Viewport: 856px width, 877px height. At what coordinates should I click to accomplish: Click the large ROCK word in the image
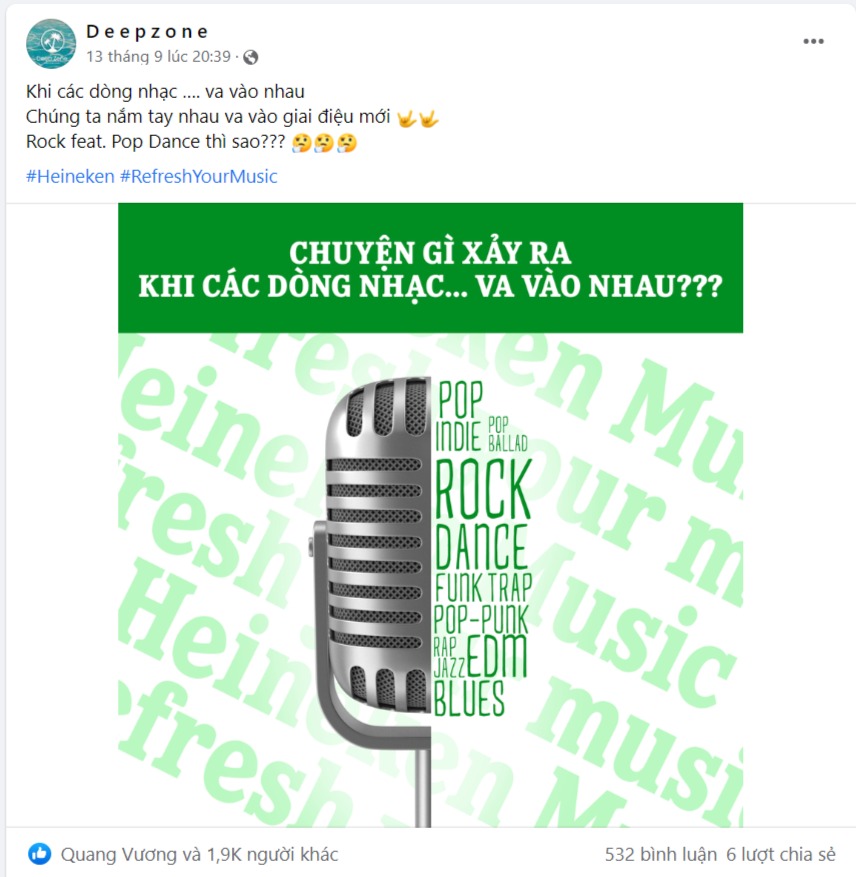click(x=483, y=489)
